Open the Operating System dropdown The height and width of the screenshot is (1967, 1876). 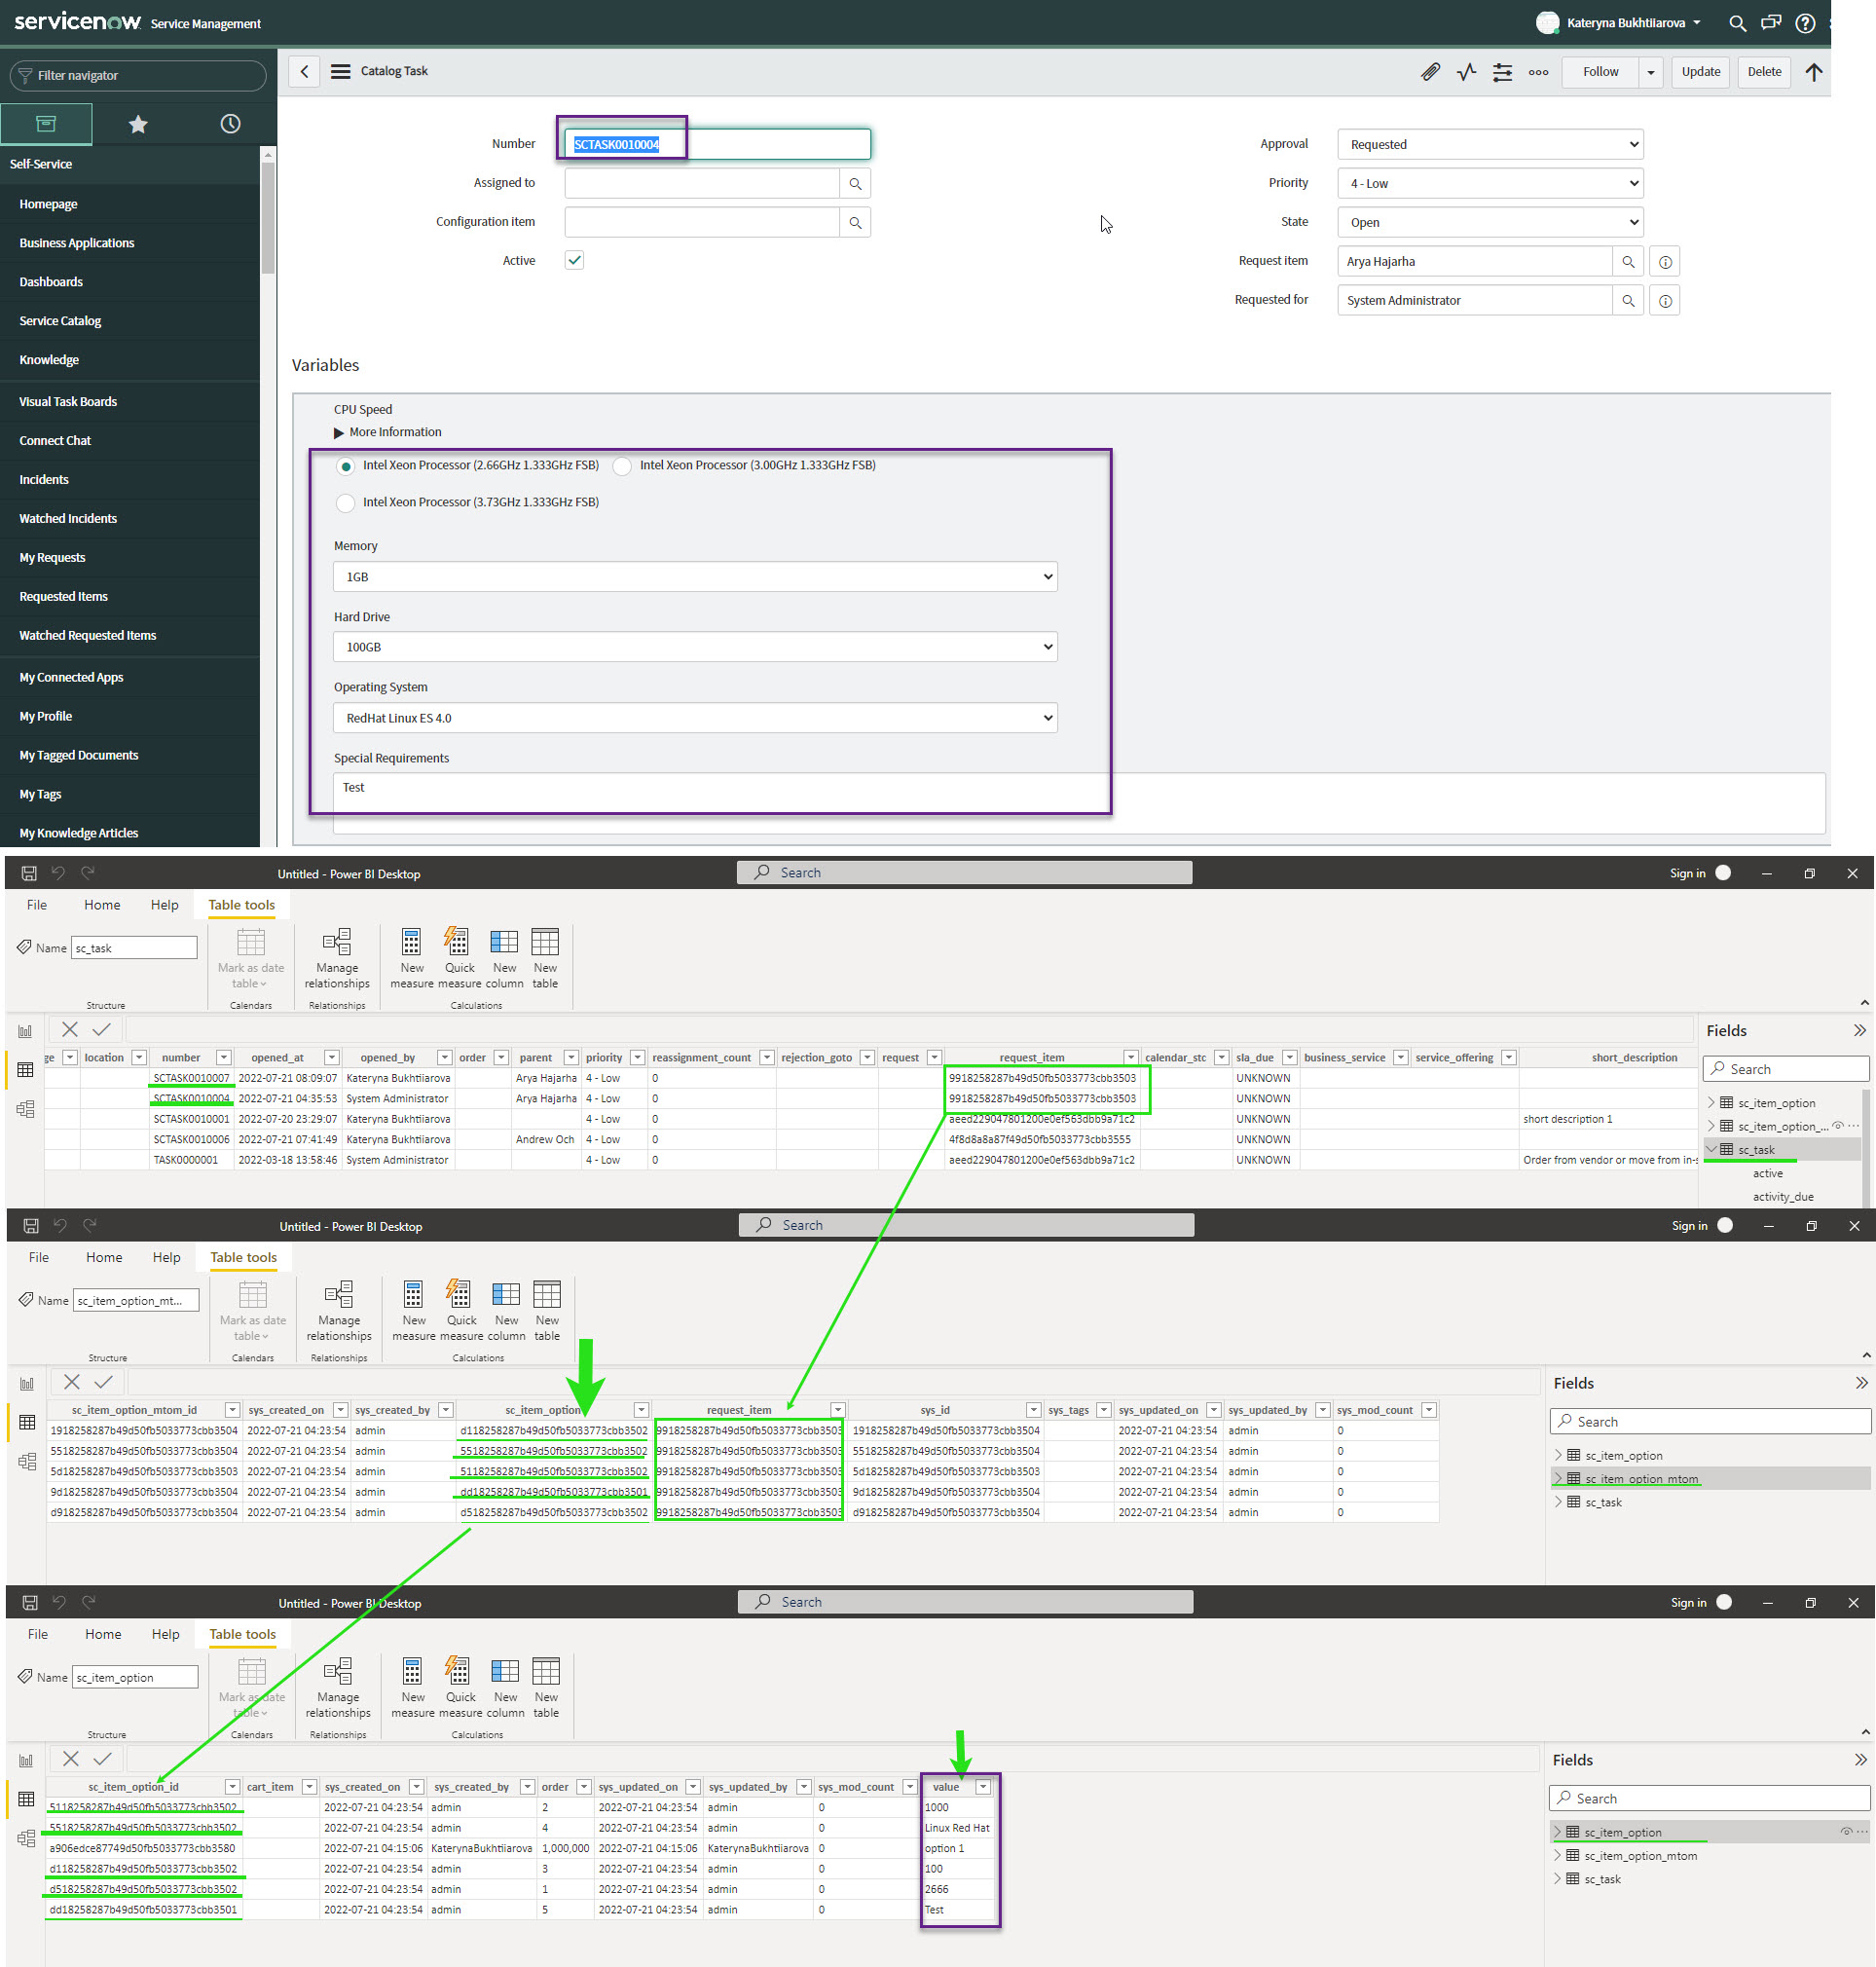pyautogui.click(x=695, y=718)
